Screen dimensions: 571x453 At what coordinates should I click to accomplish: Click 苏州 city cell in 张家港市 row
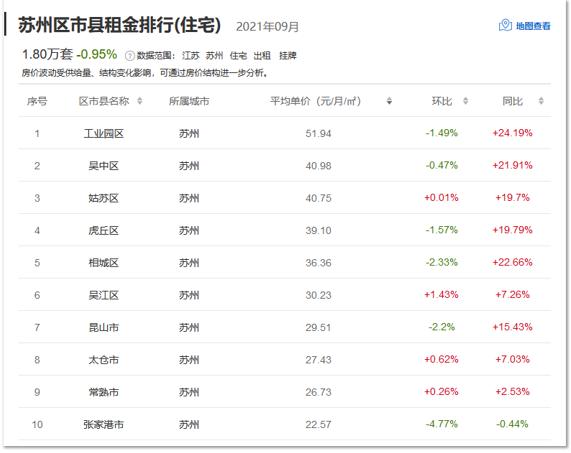click(x=189, y=425)
